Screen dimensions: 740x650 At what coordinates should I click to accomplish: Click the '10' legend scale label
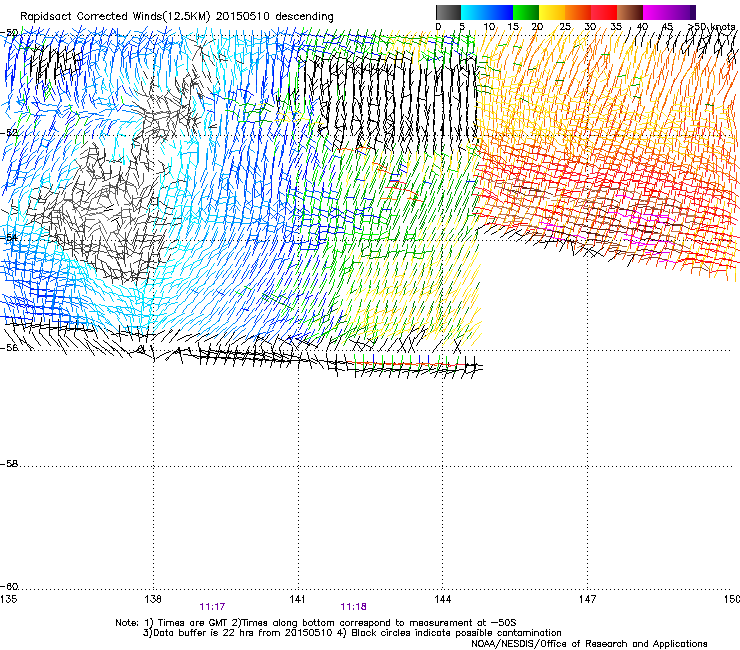[489, 27]
